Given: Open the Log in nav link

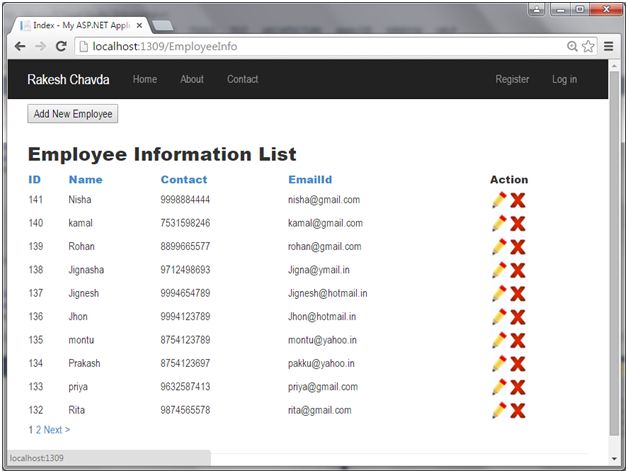Looking at the screenshot, I should click(x=564, y=79).
